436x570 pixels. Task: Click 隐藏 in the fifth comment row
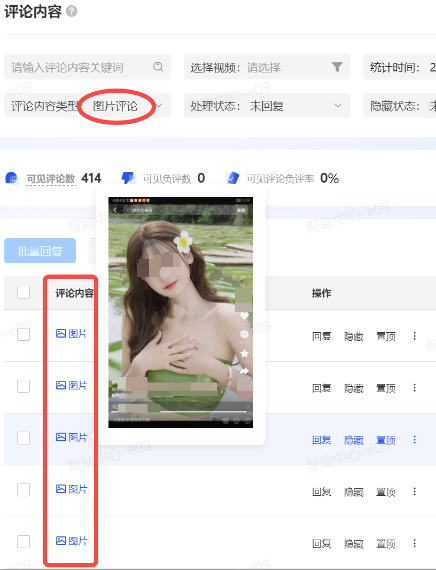click(354, 543)
